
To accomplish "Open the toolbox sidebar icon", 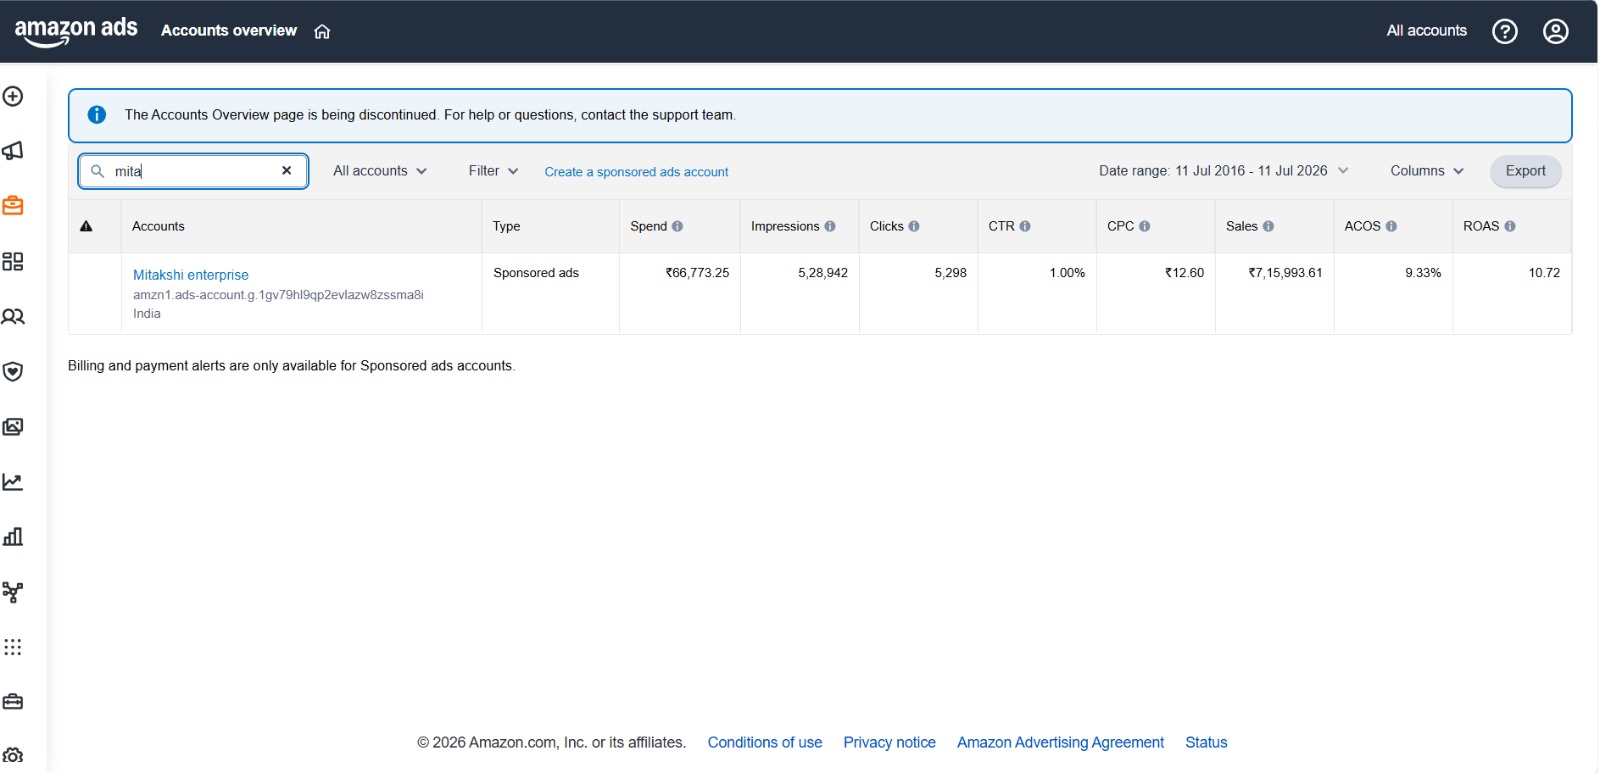I will (13, 702).
